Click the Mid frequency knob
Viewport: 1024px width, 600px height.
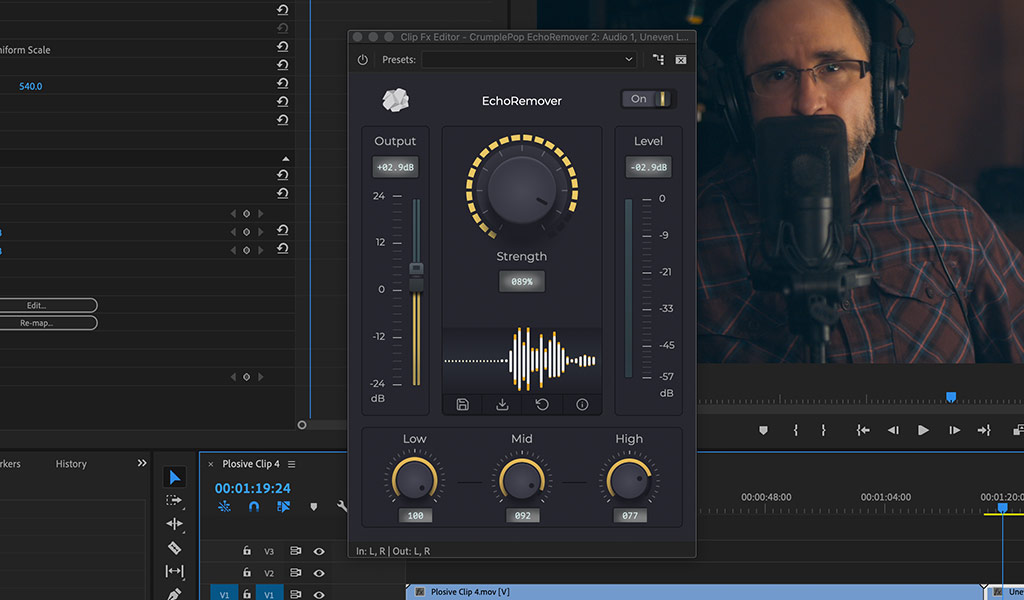click(x=522, y=481)
